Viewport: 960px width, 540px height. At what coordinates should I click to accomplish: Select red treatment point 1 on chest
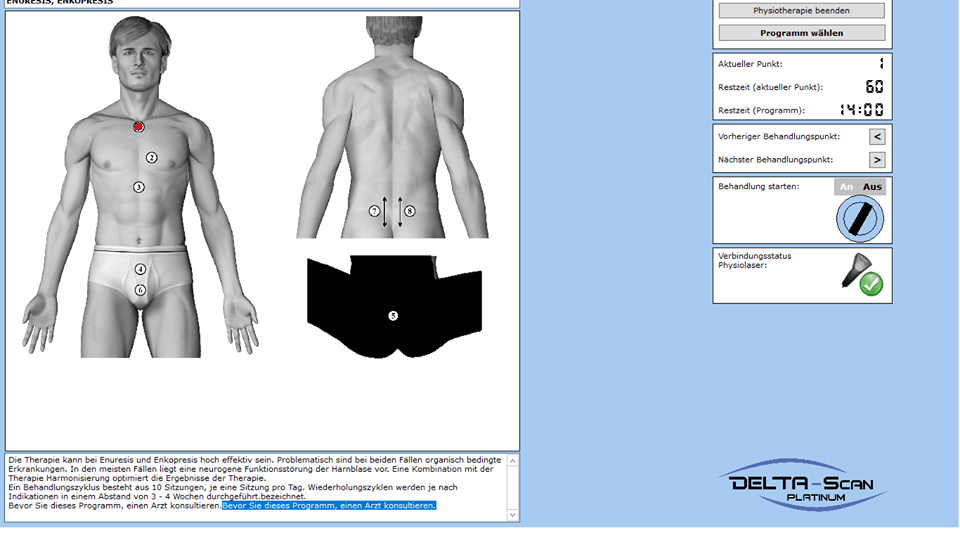pyautogui.click(x=138, y=127)
